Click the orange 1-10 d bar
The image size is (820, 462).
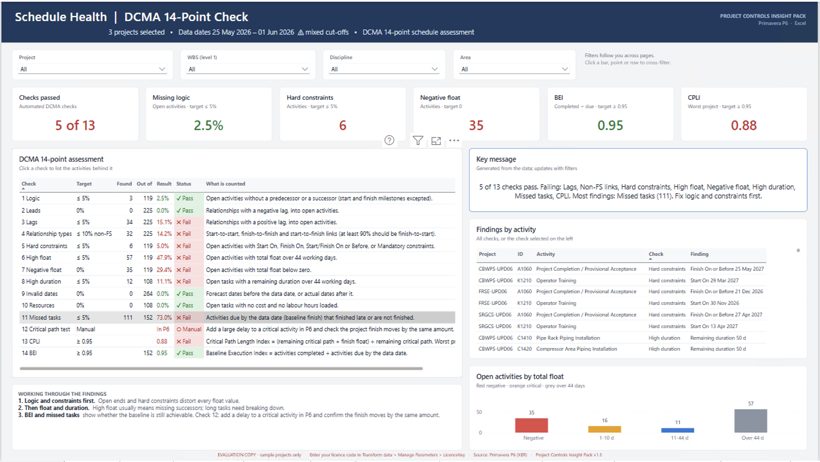[605, 429]
